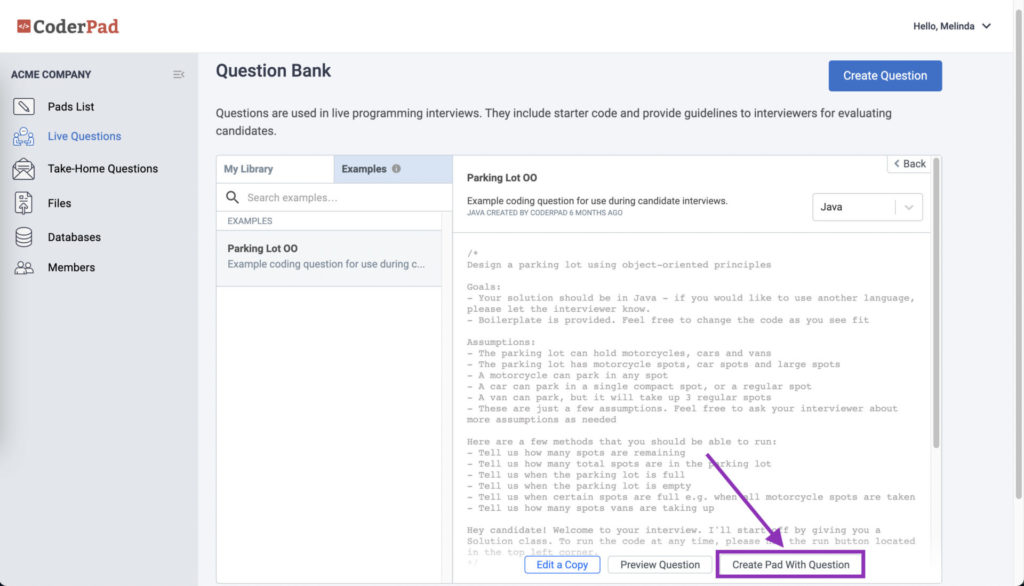Click Create Pad With Question button

[790, 564]
